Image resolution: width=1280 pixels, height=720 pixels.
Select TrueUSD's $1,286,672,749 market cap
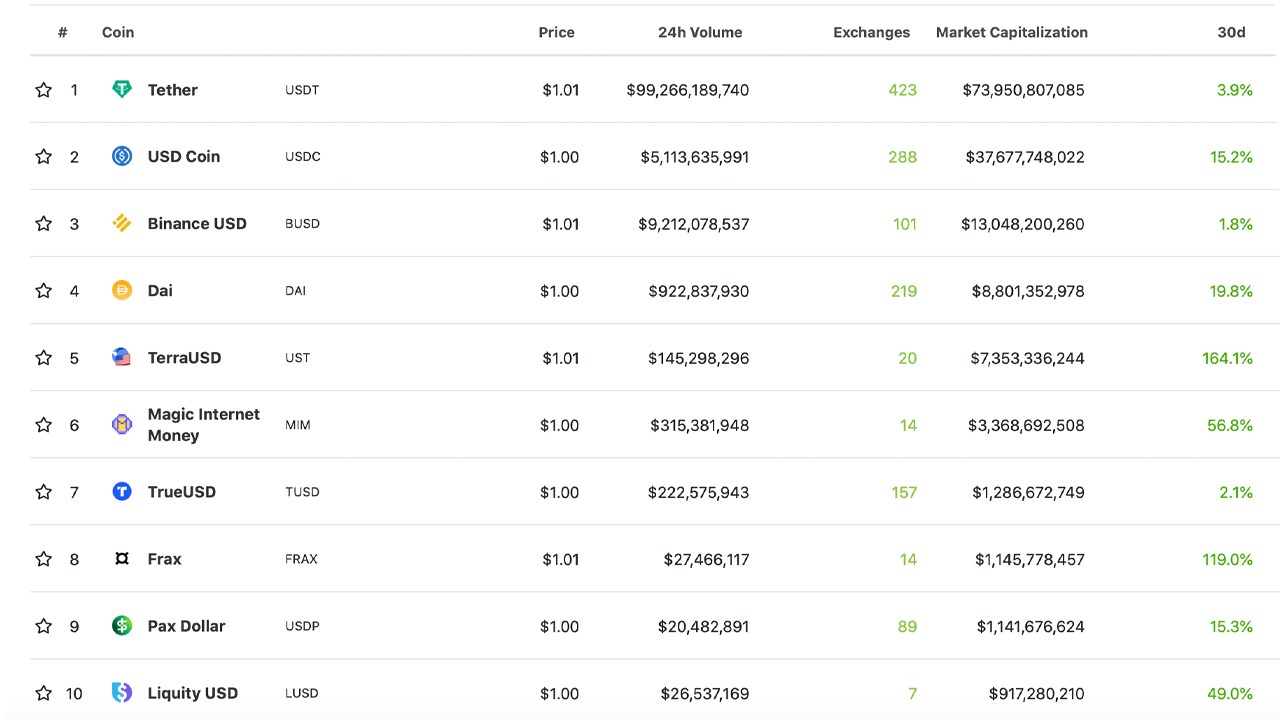point(1028,492)
